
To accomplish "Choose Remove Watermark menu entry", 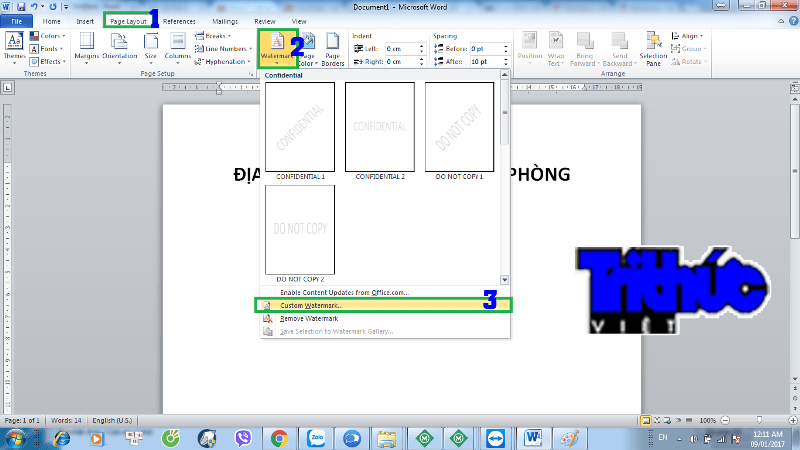I will coord(385,318).
